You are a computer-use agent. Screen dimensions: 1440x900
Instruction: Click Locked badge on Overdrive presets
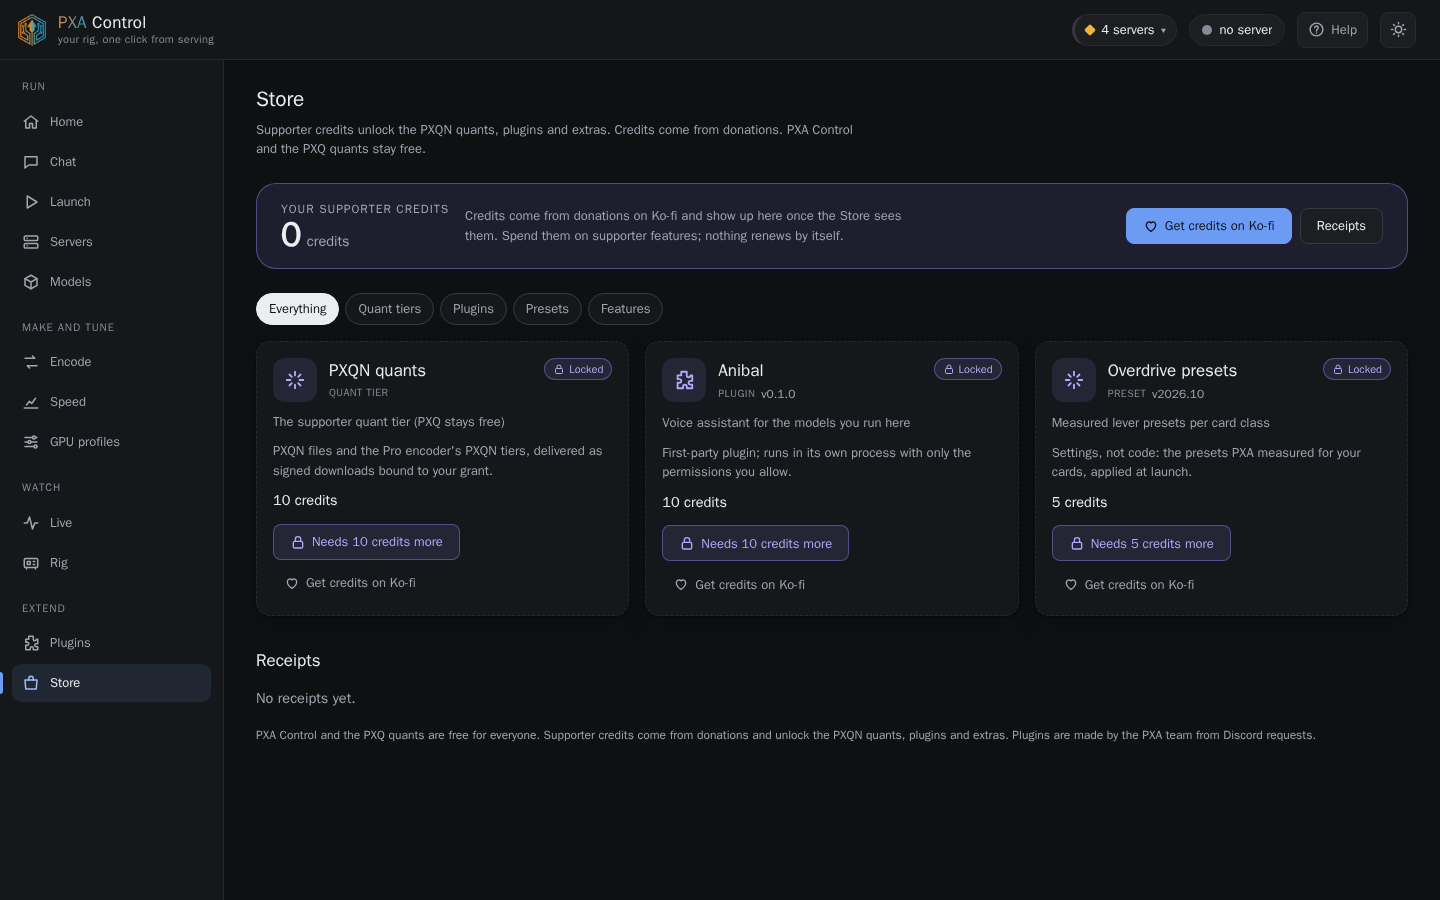tap(1357, 369)
